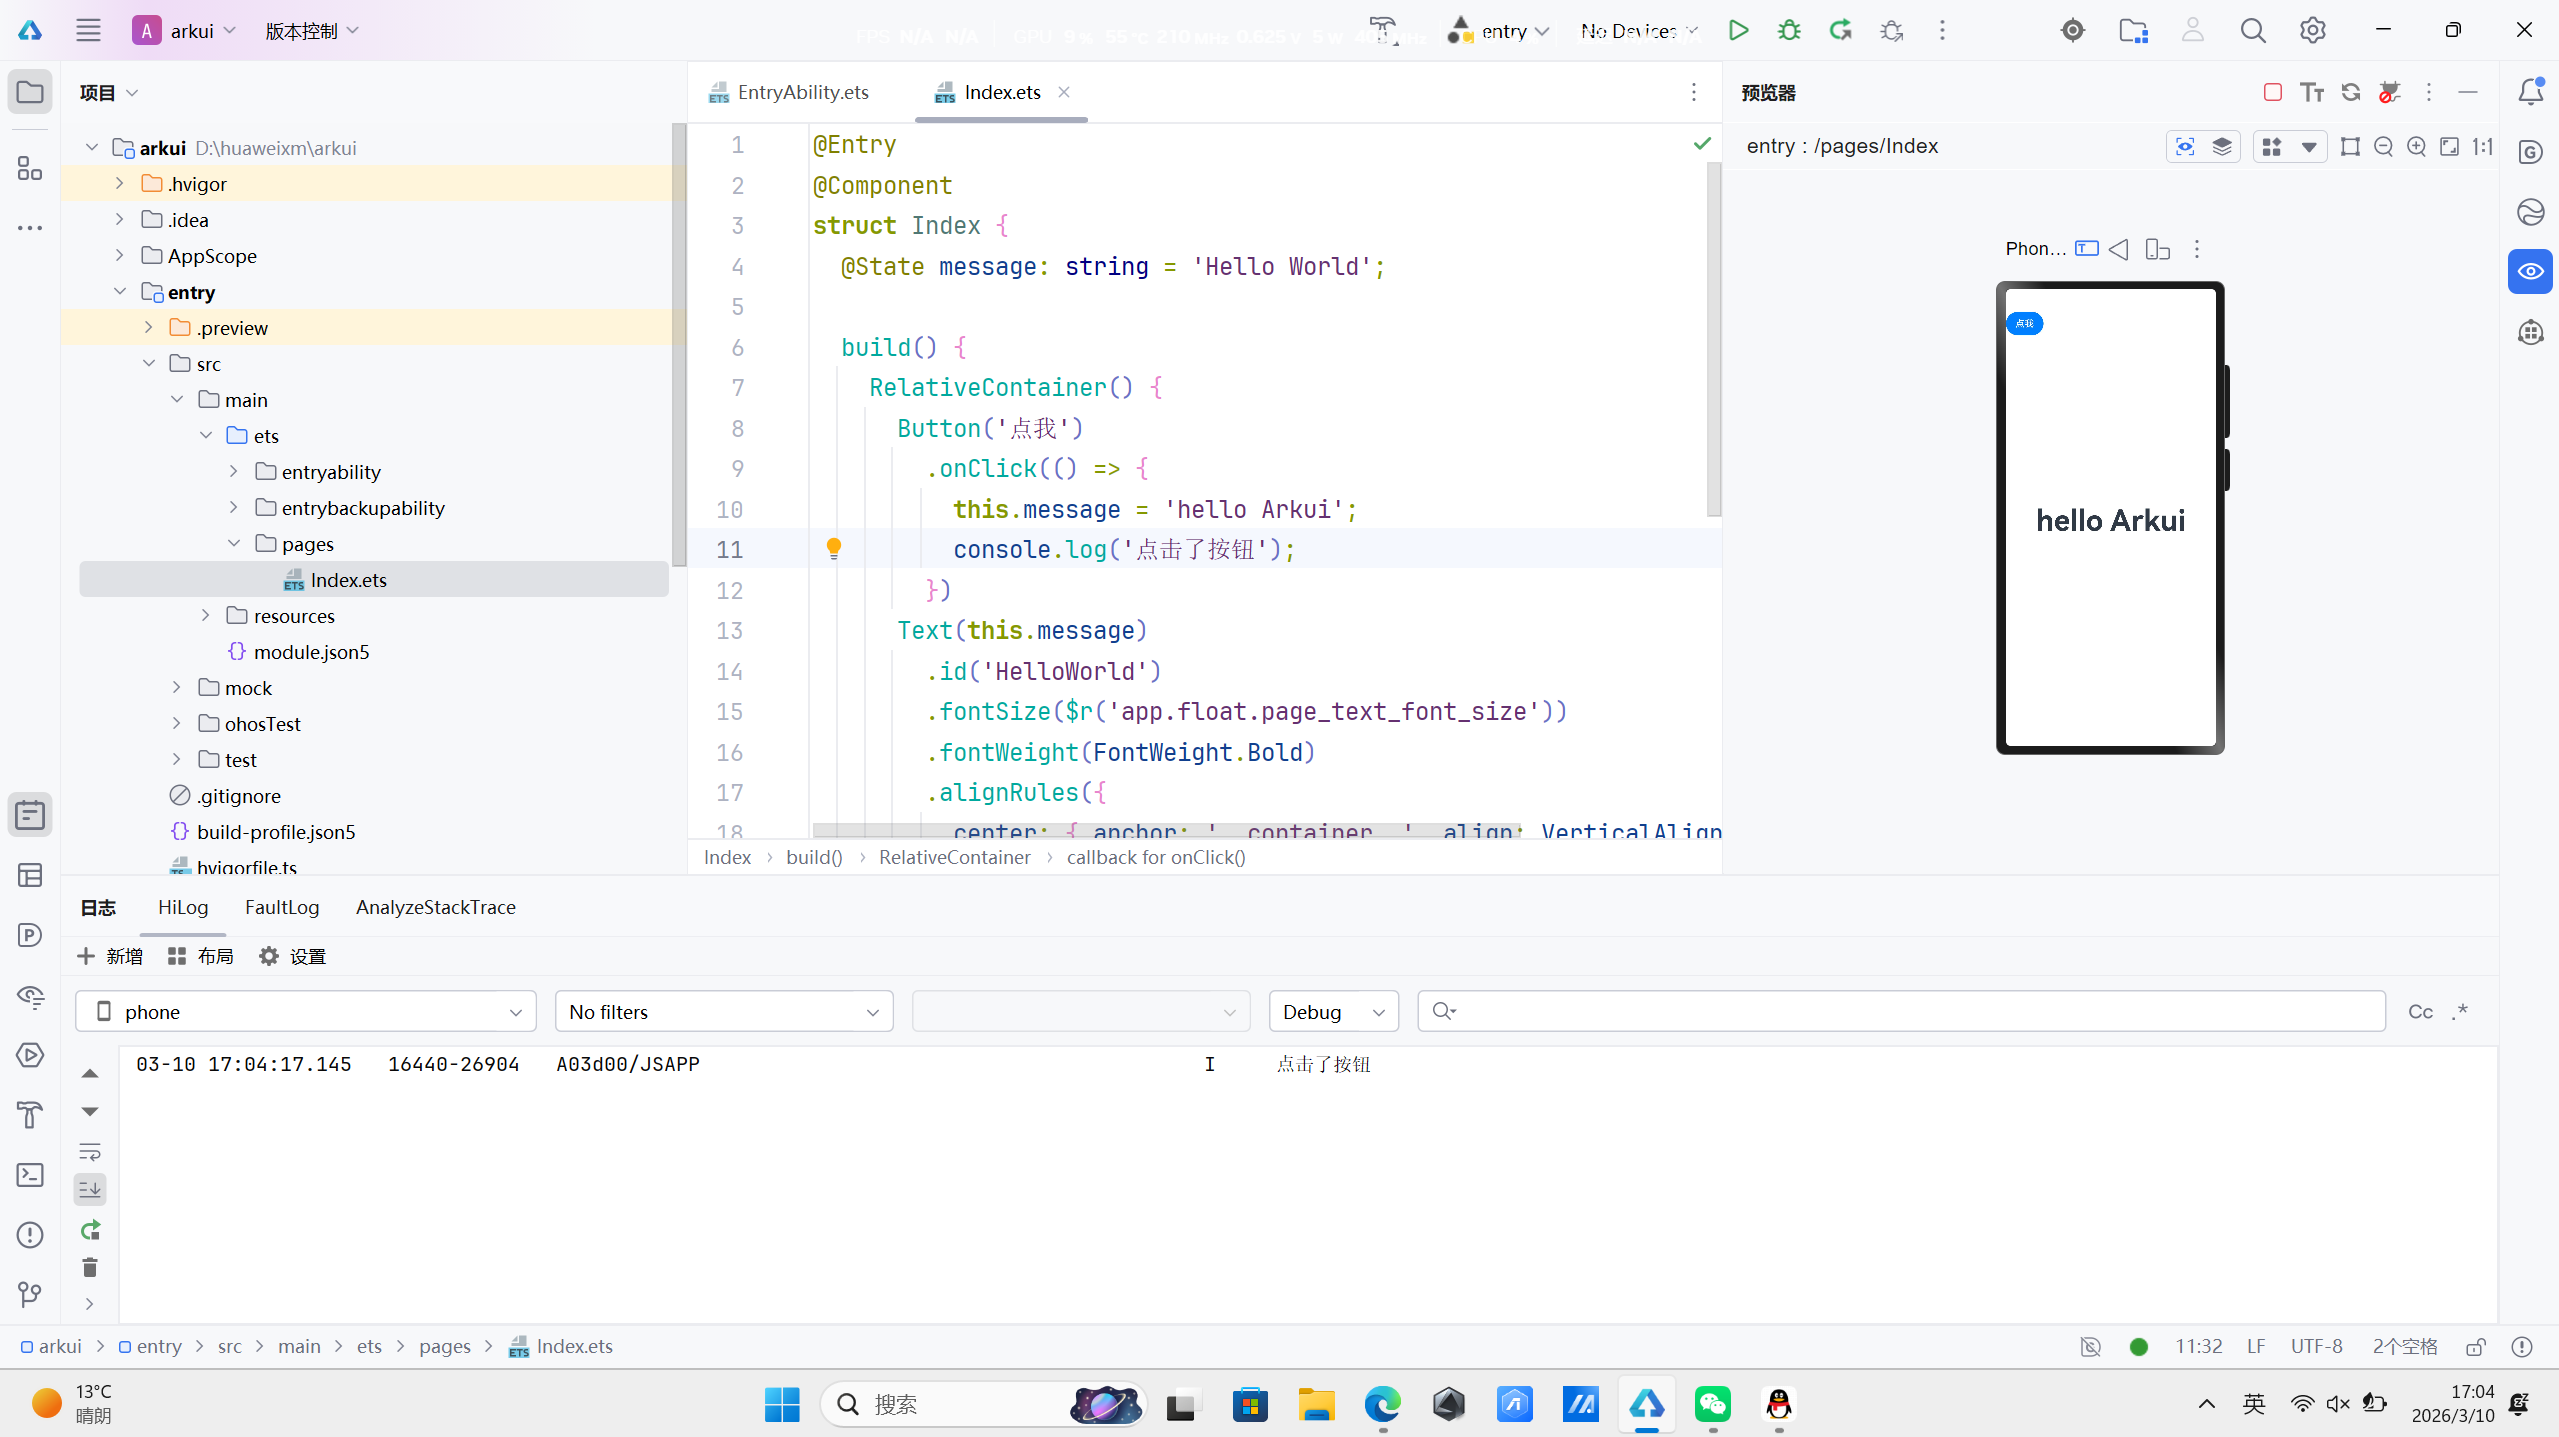Screen dimensions: 2559x1437
Task: Run the entry app with green play icon
Action: tap(1738, 30)
